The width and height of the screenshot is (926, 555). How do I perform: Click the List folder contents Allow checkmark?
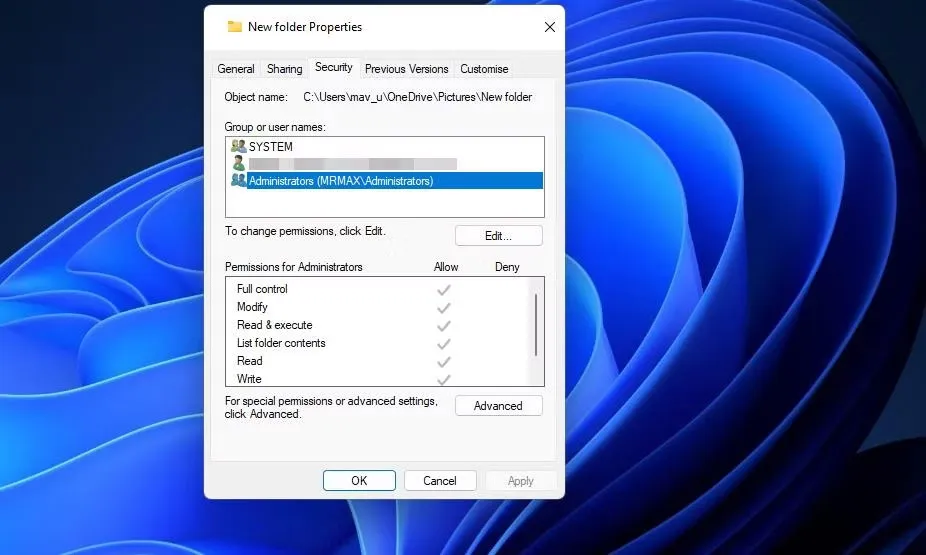click(x=444, y=344)
